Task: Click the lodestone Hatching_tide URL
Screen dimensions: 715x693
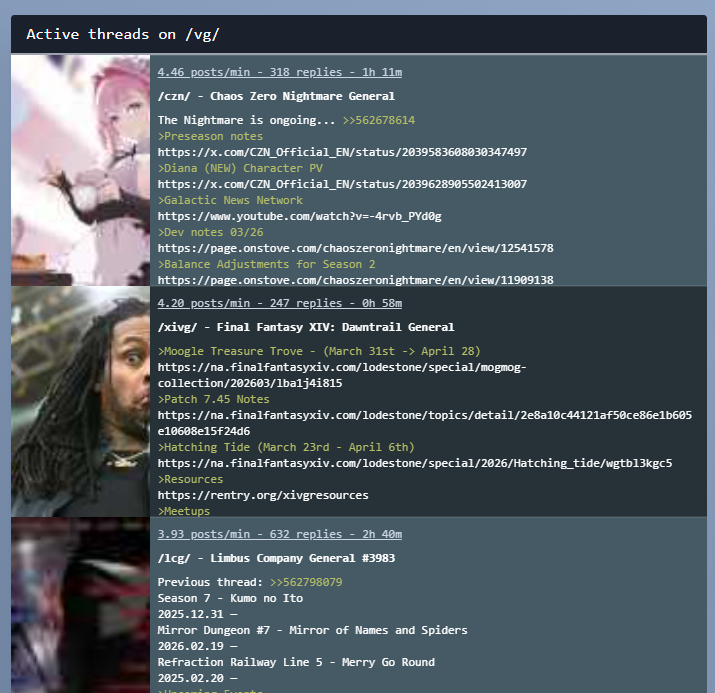Action: [x=415, y=463]
